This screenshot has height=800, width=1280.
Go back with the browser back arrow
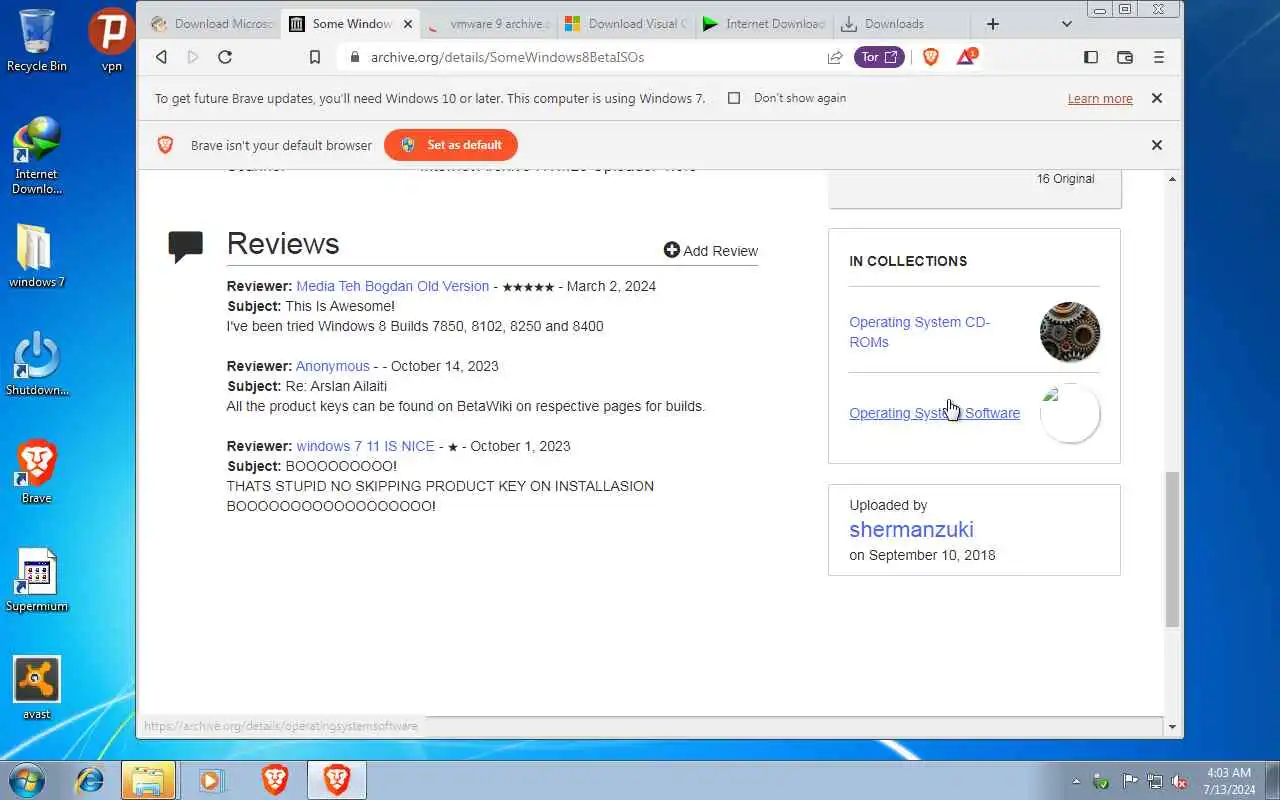(161, 57)
